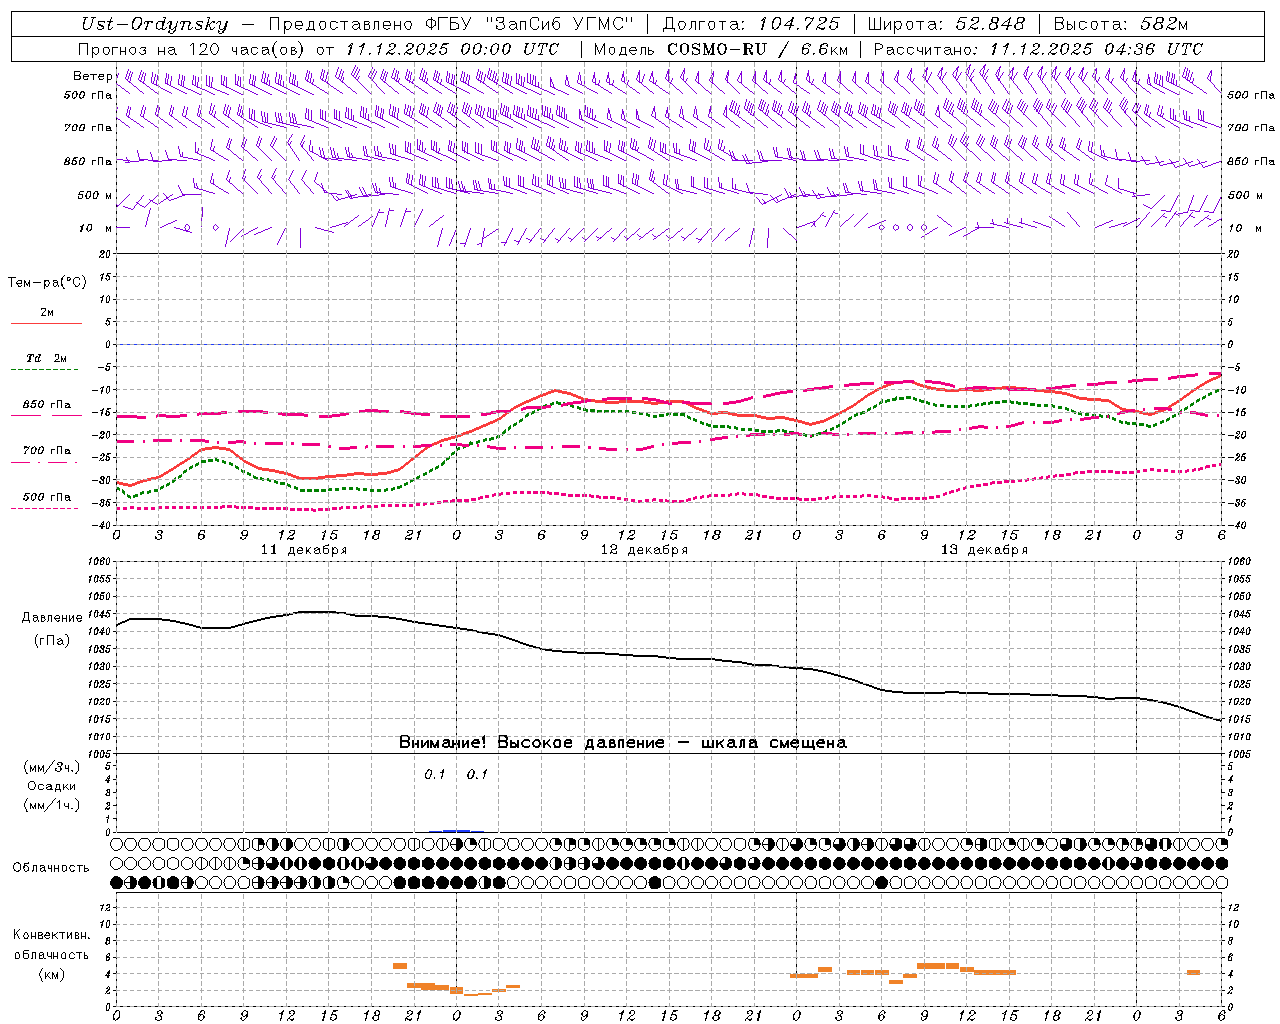
Task: Select the Широта: 52.848 header value
Action: [x=946, y=24]
